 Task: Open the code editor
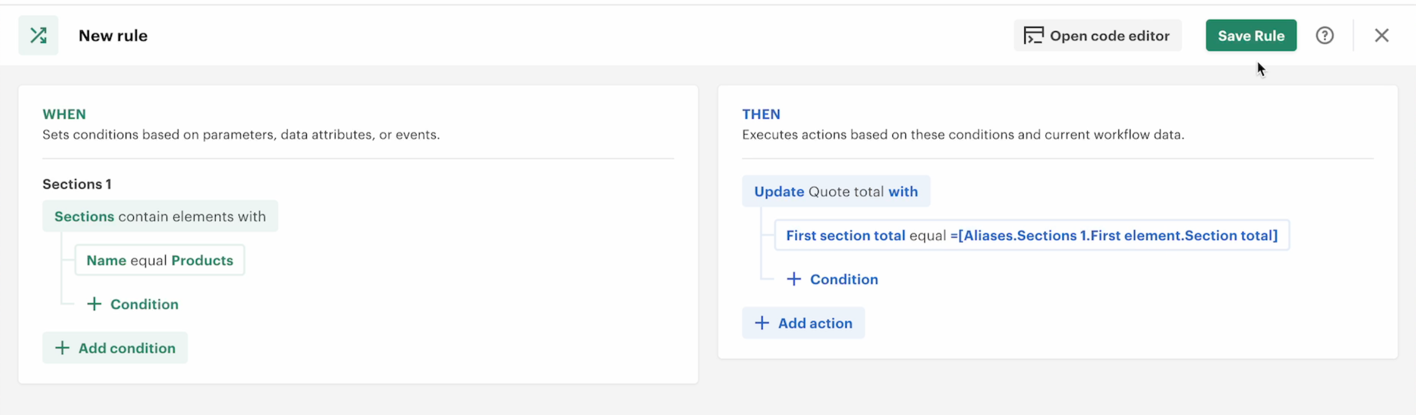[x=1097, y=36]
